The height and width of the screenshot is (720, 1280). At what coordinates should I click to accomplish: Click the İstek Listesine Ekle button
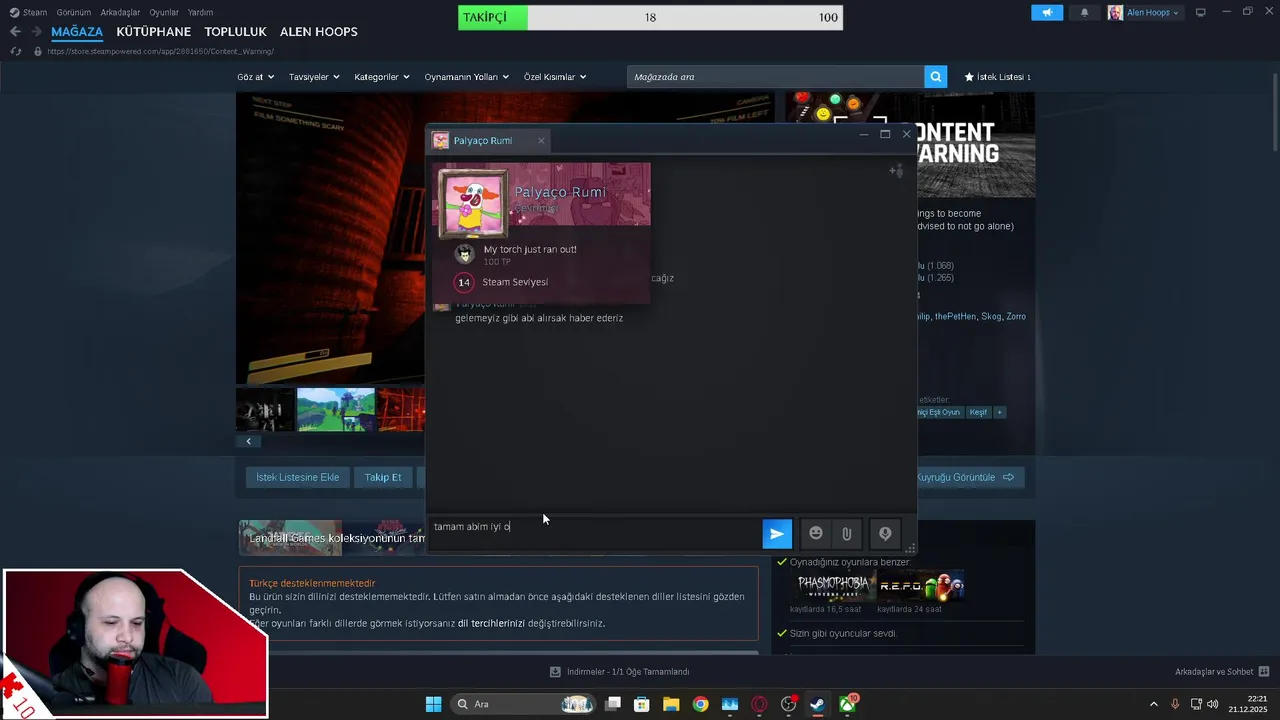click(298, 477)
